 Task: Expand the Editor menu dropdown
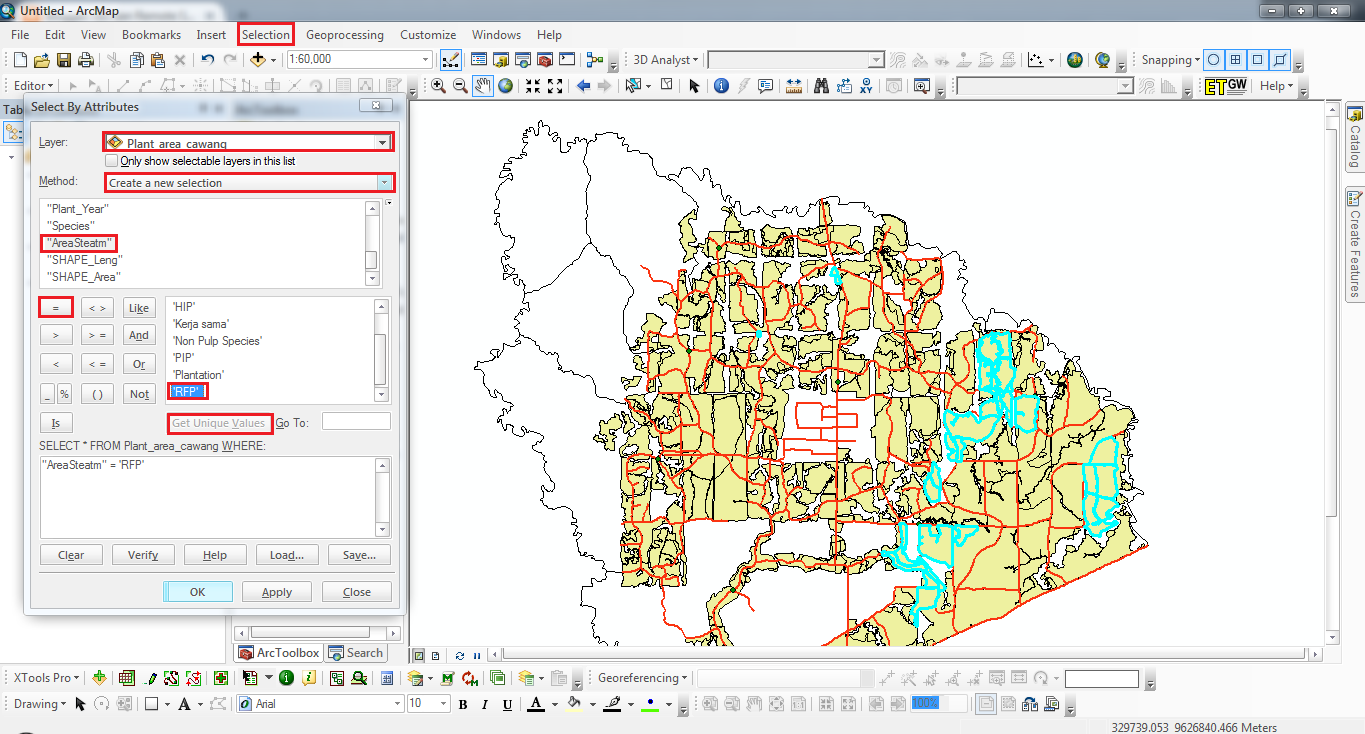(34, 86)
